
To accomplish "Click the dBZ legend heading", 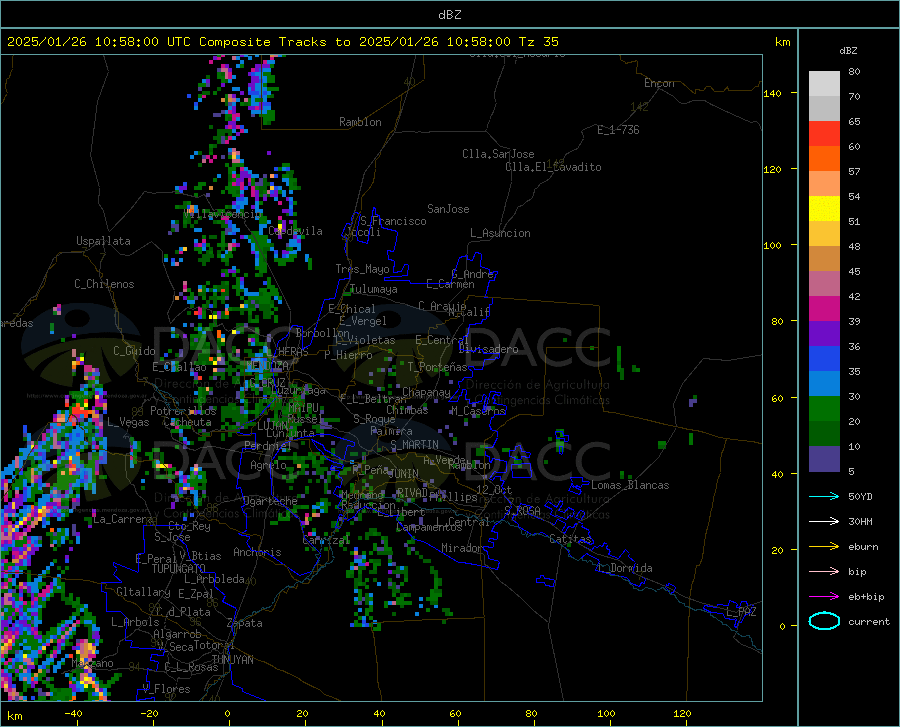I will coord(848,50).
